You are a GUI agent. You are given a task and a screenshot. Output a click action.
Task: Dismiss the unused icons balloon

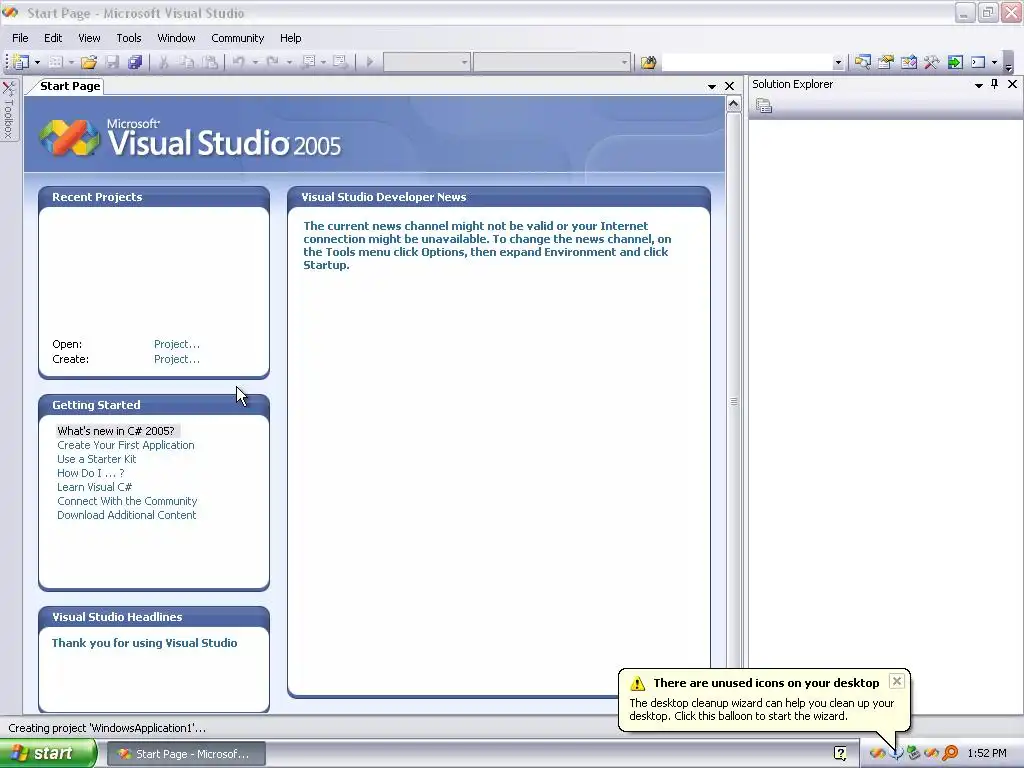tap(897, 681)
